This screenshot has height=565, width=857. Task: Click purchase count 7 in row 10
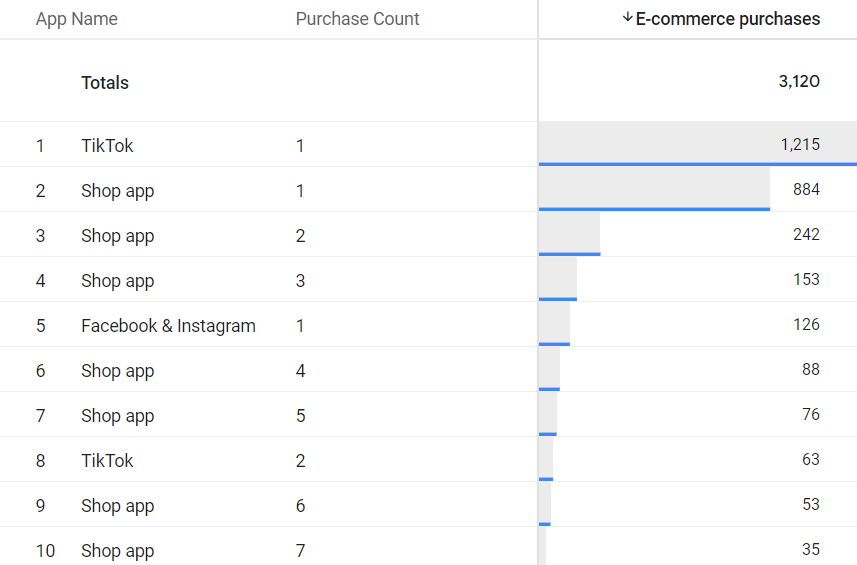pyautogui.click(x=300, y=550)
